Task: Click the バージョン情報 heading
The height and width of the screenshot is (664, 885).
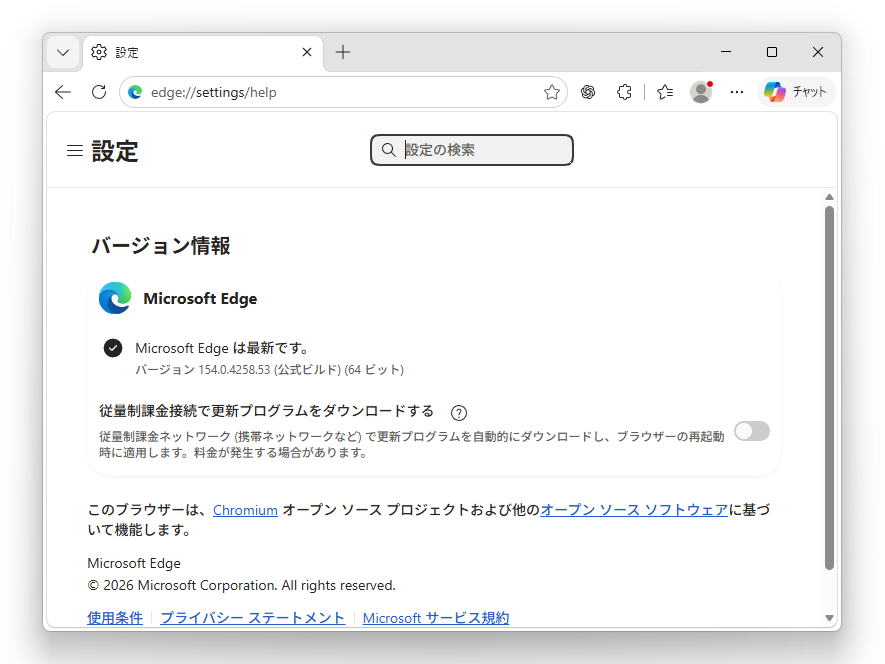Action: point(161,246)
